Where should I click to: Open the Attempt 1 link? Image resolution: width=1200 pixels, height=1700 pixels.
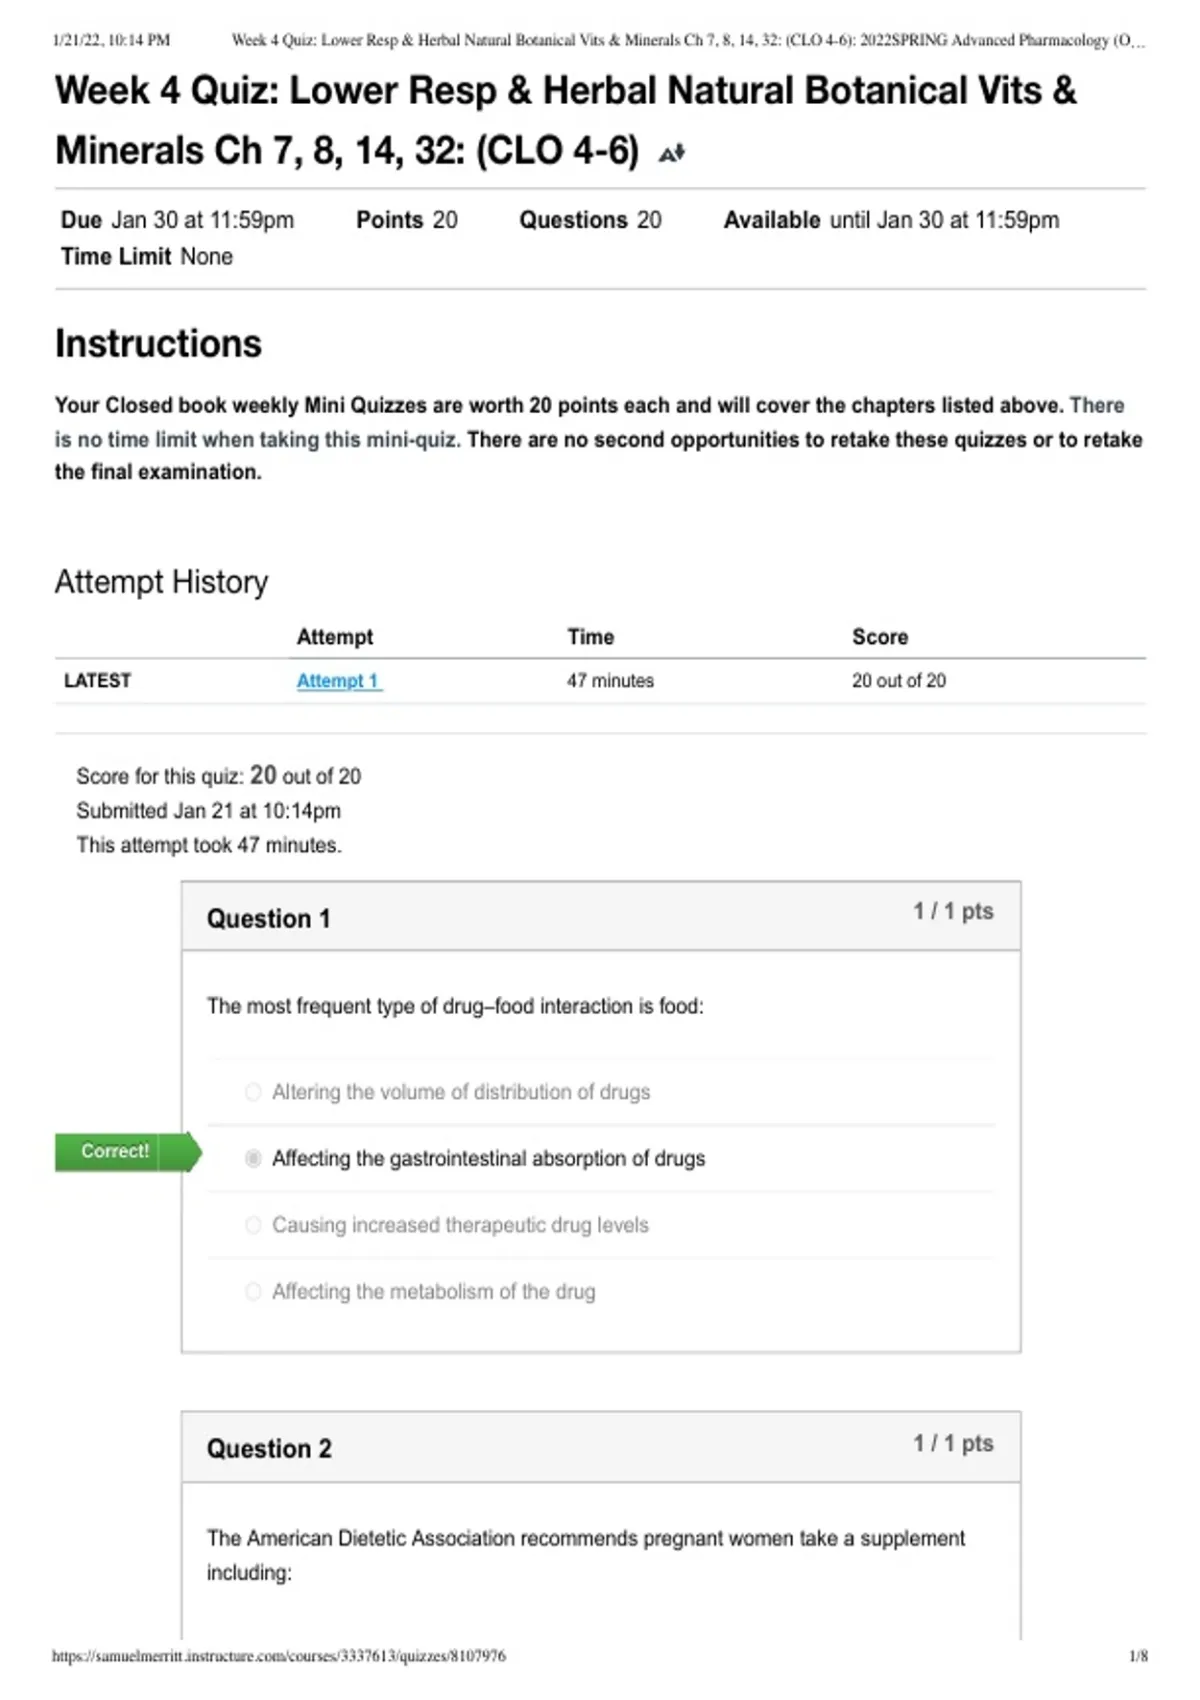click(338, 681)
